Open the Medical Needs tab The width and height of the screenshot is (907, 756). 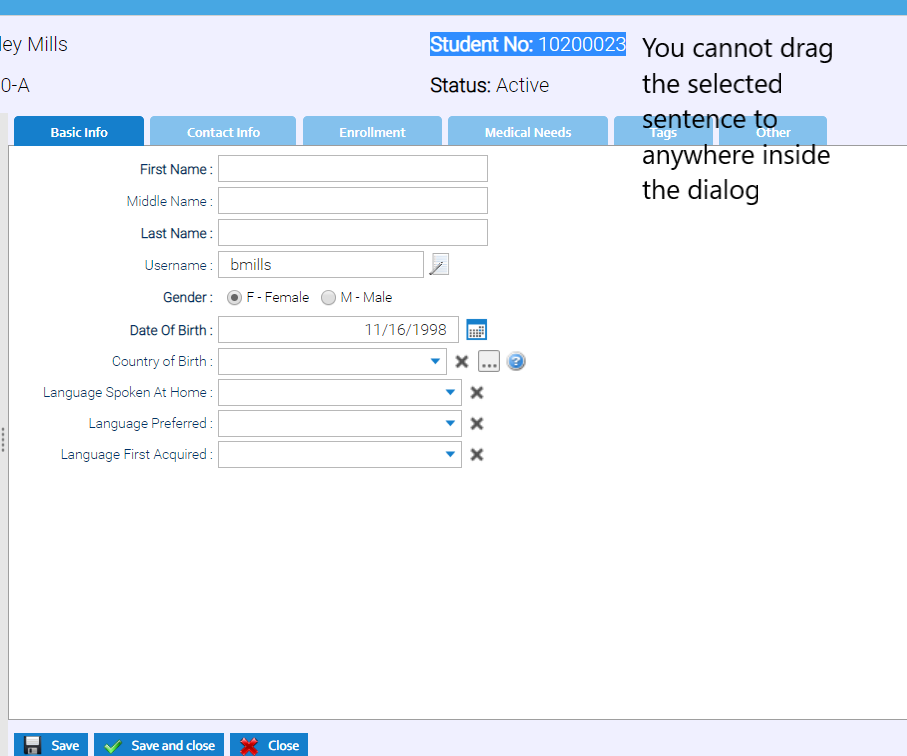click(527, 132)
